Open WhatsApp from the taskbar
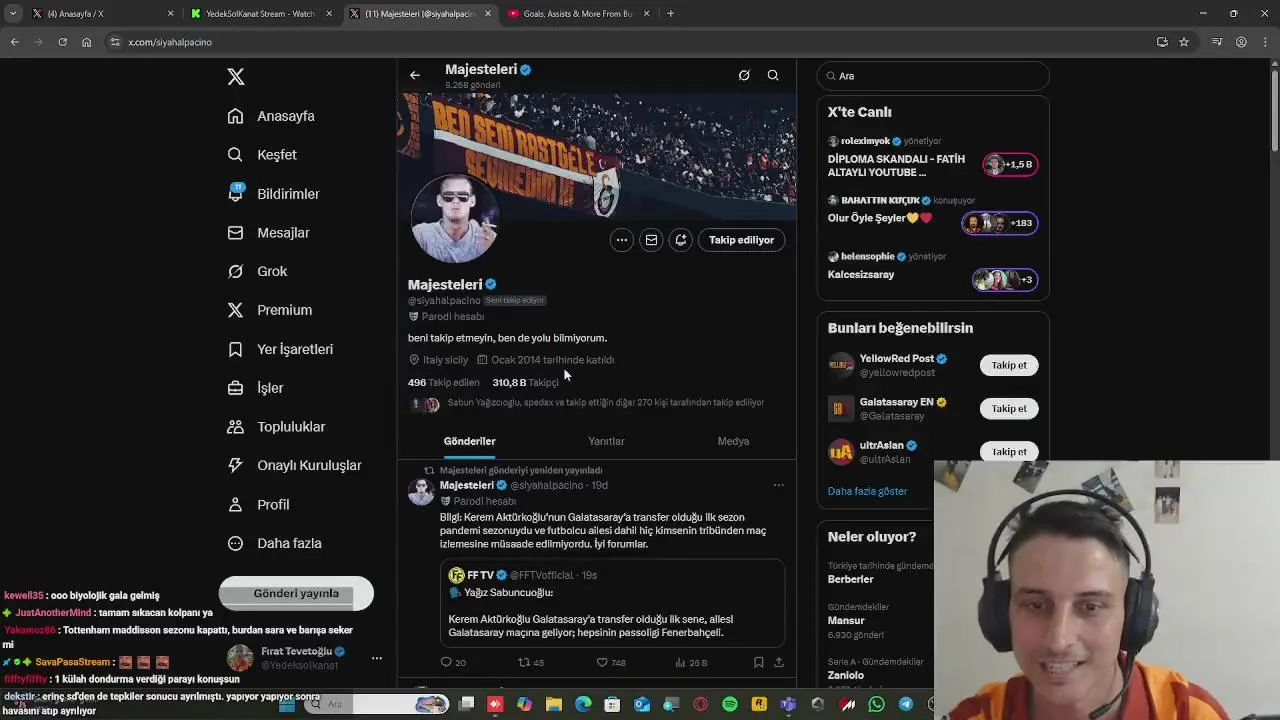The image size is (1280, 720). click(877, 704)
